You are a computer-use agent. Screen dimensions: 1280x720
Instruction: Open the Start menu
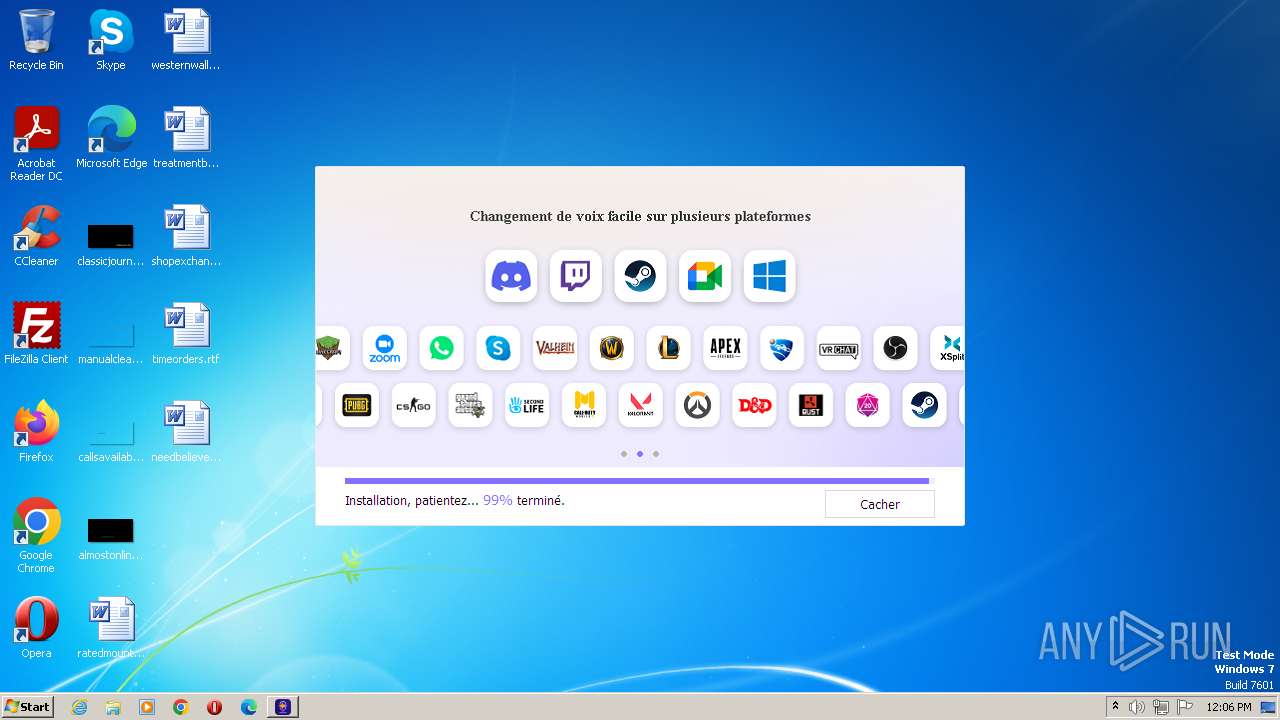pyautogui.click(x=28, y=706)
